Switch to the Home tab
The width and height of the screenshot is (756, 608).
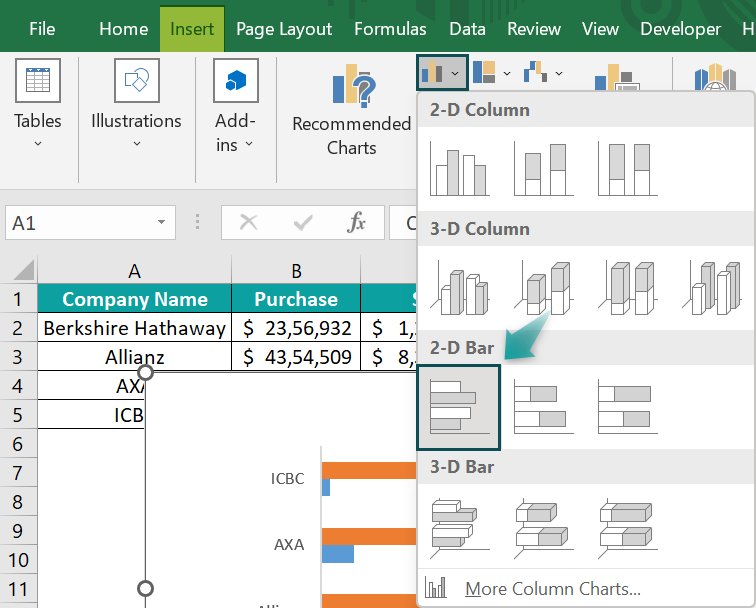(123, 29)
